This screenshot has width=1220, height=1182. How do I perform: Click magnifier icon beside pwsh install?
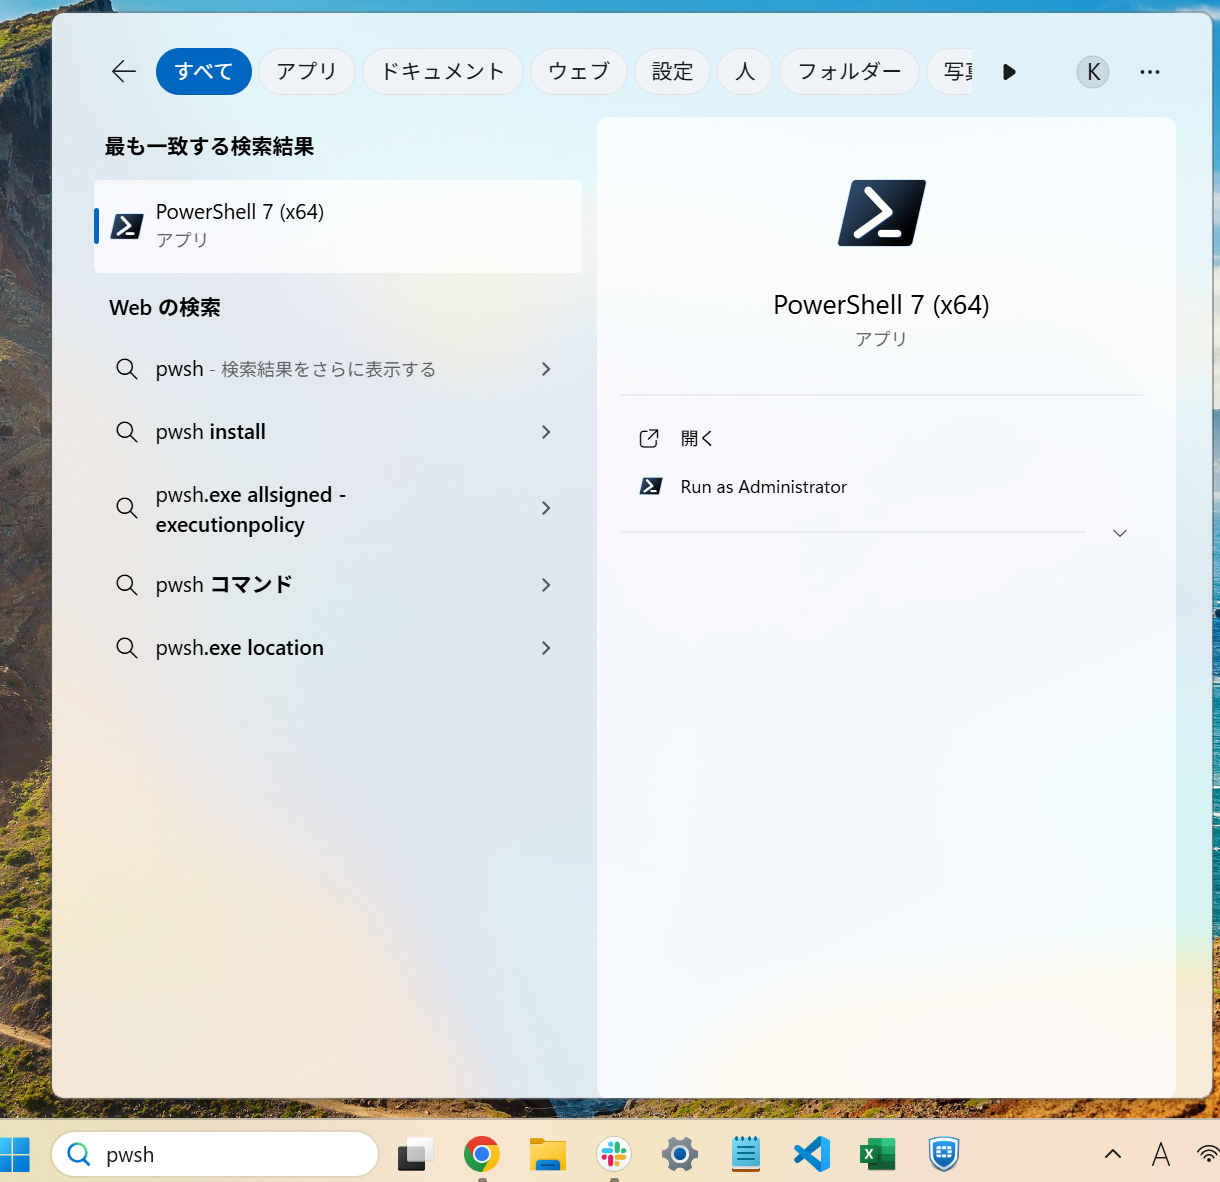(127, 432)
